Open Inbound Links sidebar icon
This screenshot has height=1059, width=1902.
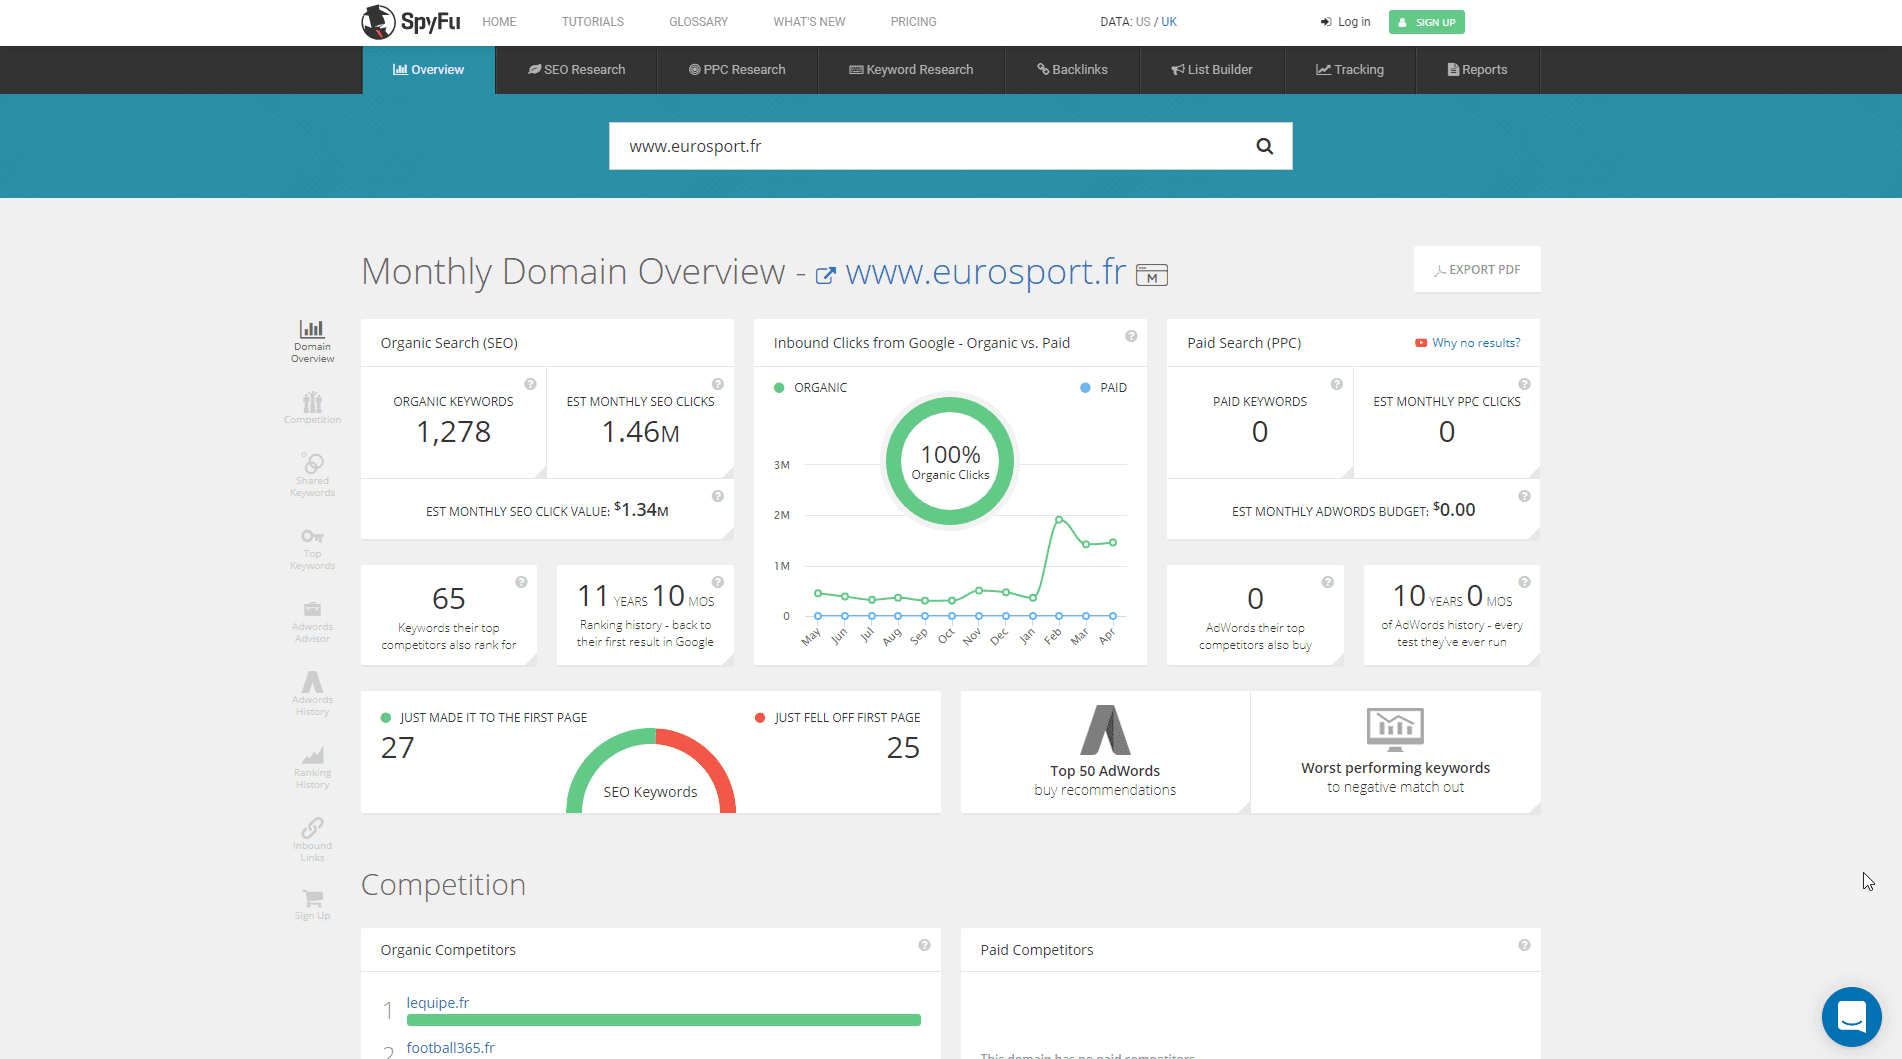[x=312, y=838]
